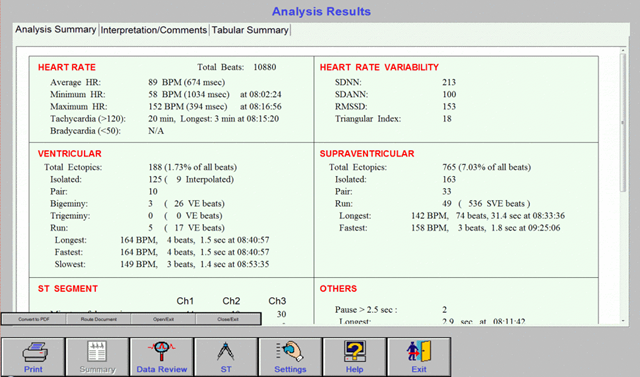Click the Close/Exit button

pos(228,319)
